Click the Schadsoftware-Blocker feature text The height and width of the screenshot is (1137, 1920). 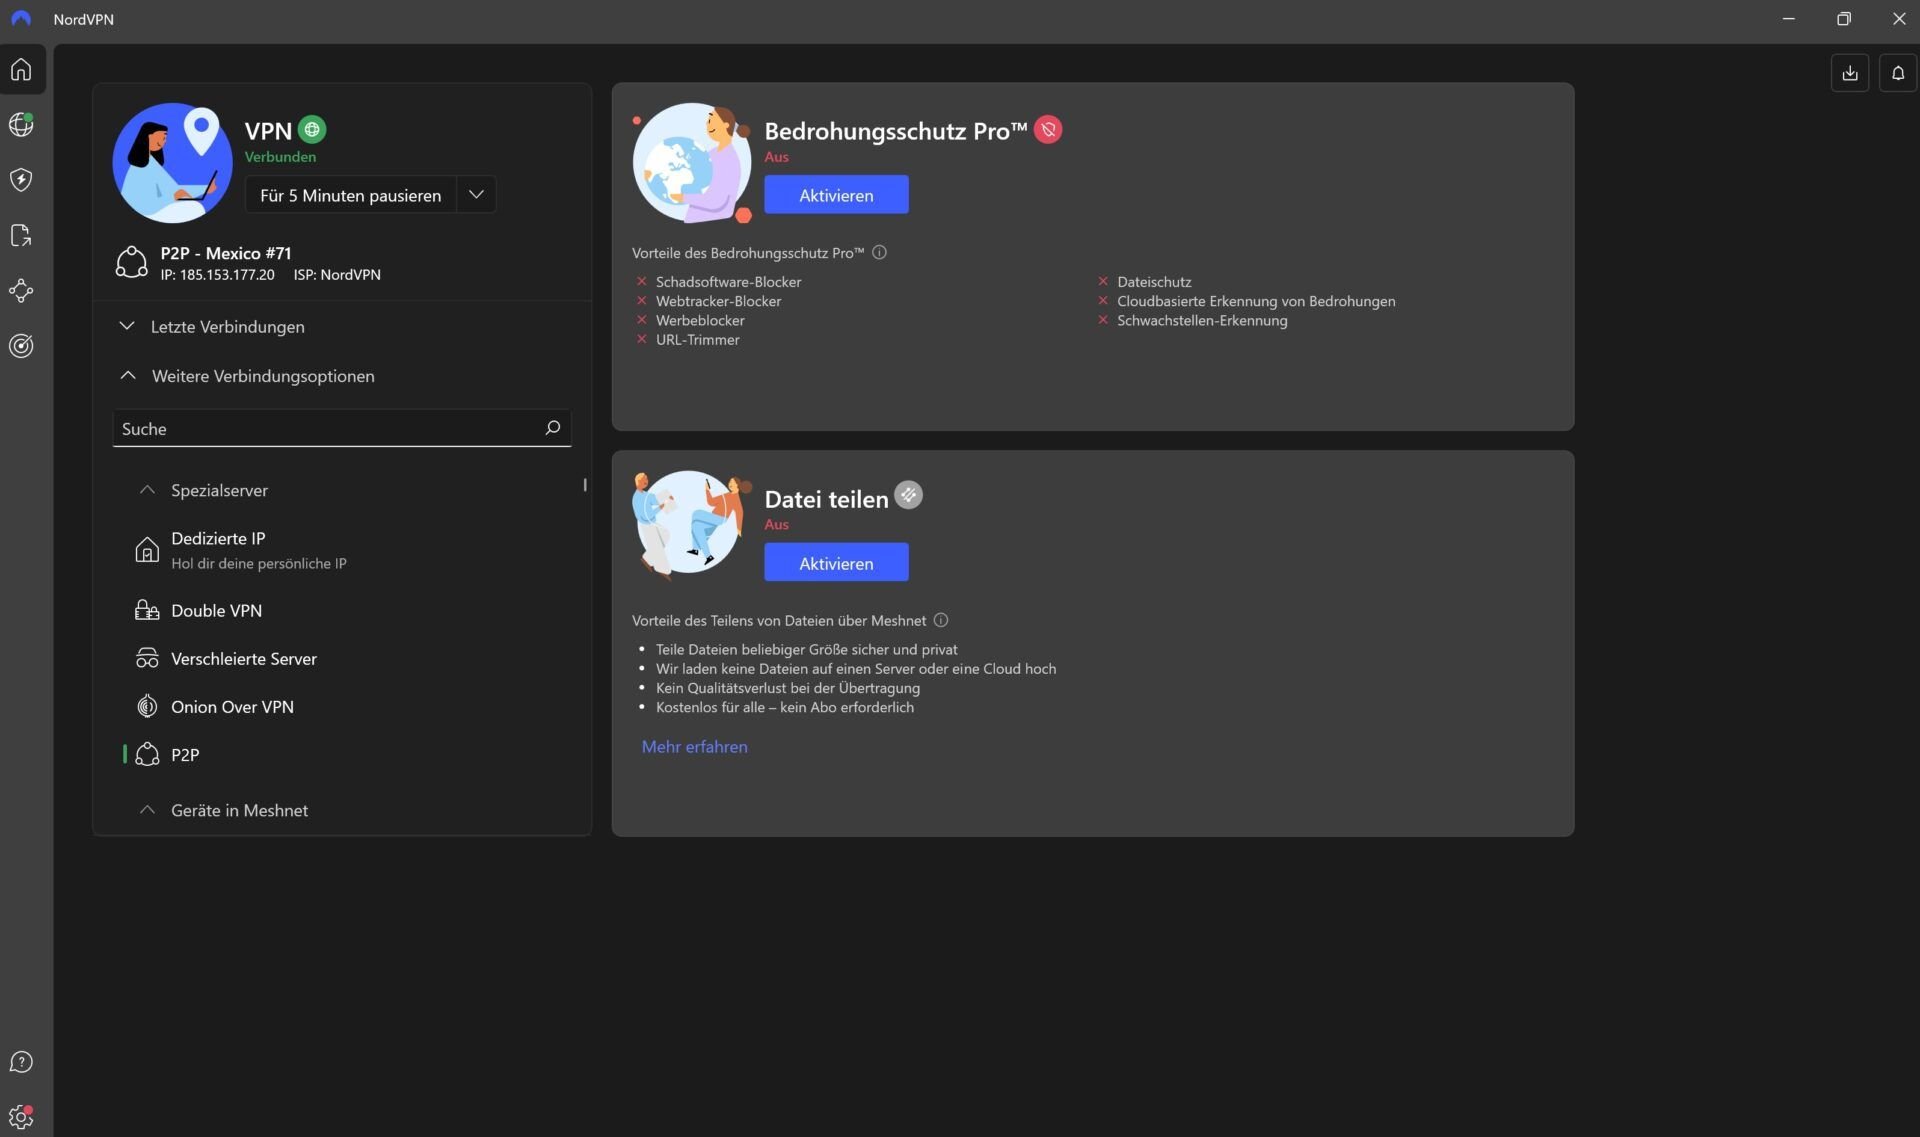point(728,282)
